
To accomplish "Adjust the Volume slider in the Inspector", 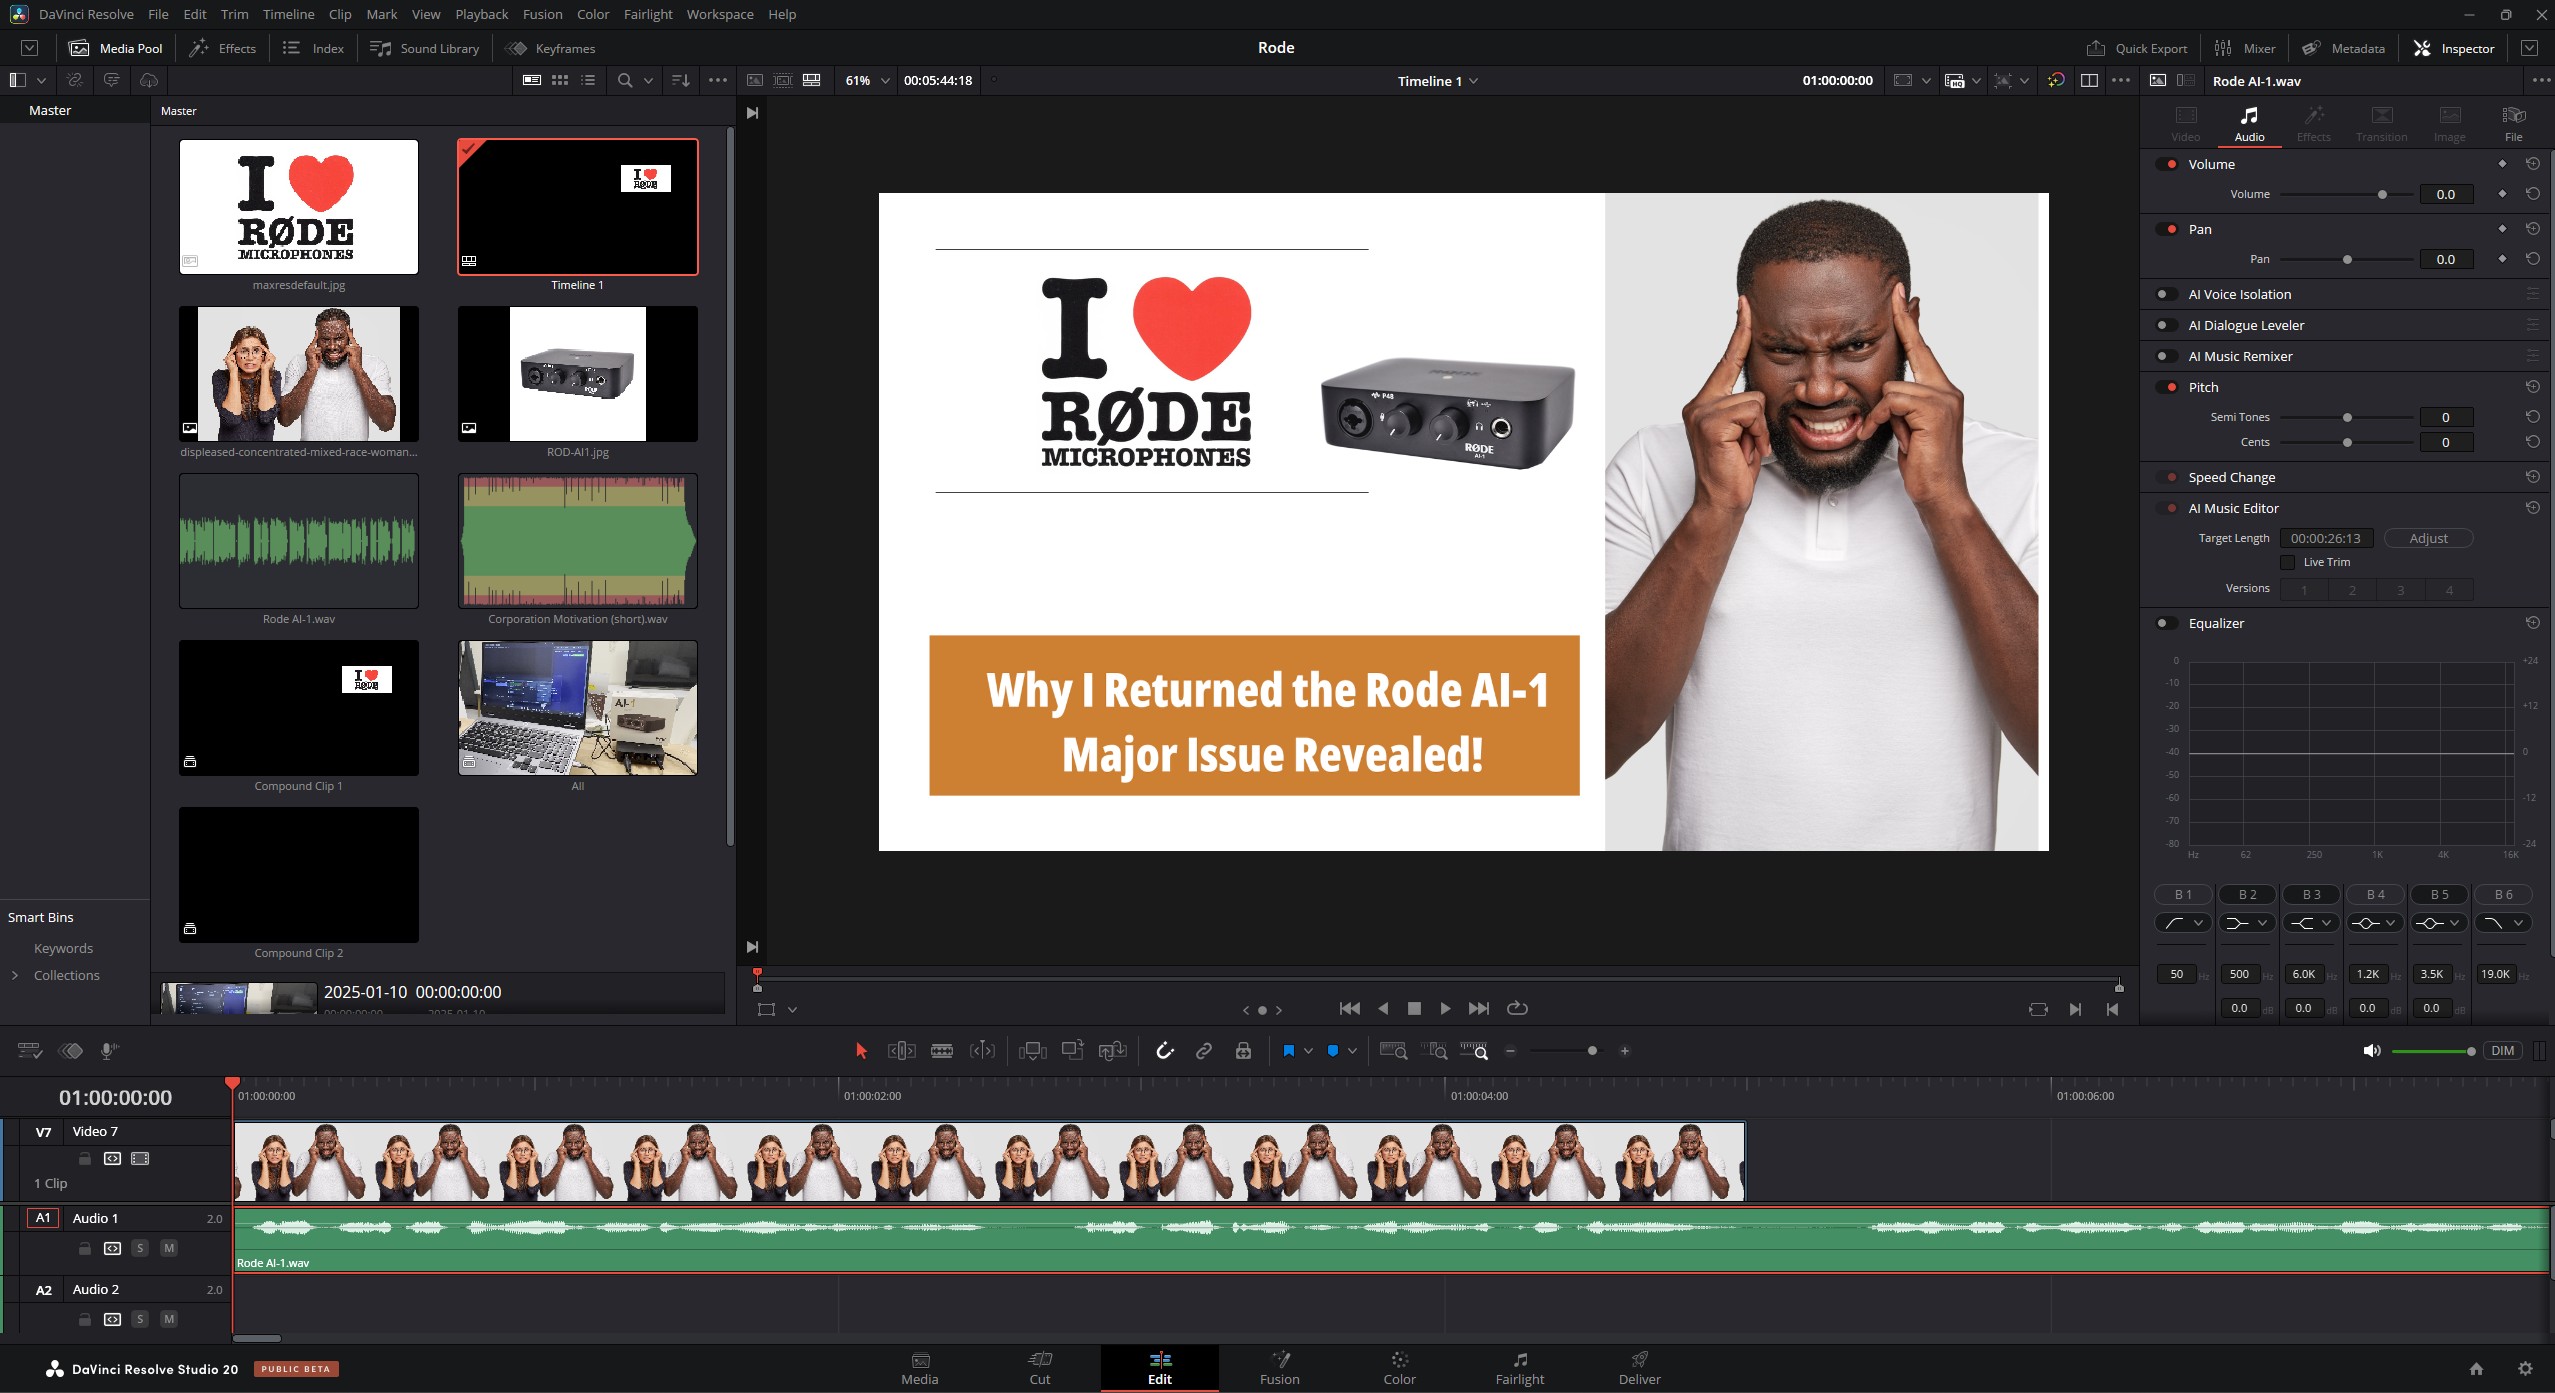I will (2382, 195).
